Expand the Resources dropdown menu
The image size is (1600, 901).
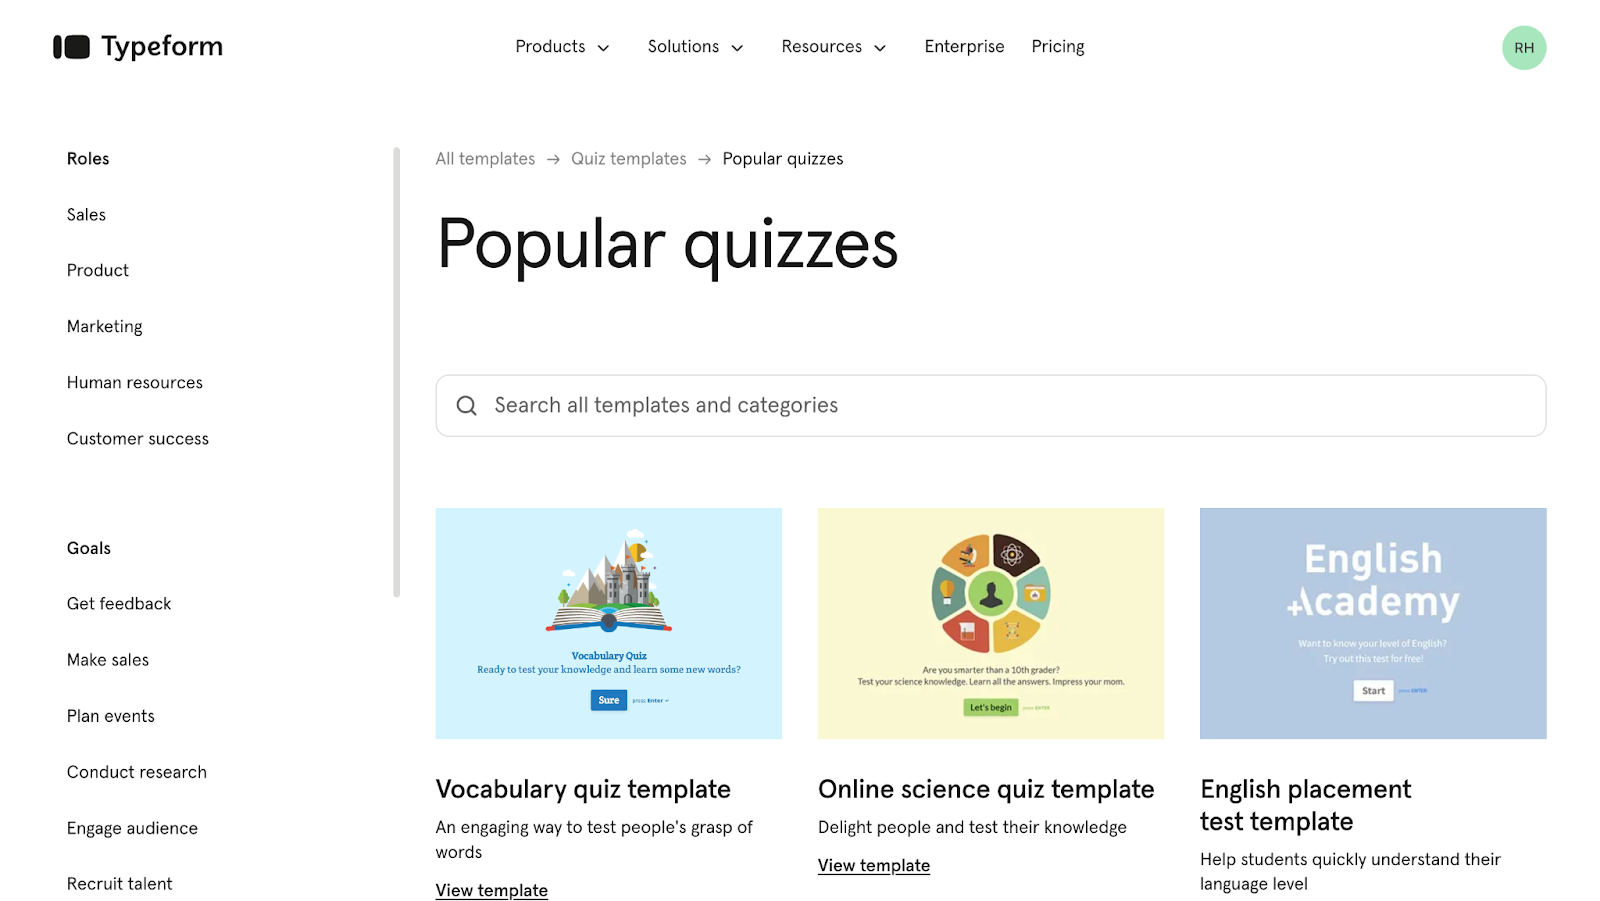pyautogui.click(x=834, y=47)
